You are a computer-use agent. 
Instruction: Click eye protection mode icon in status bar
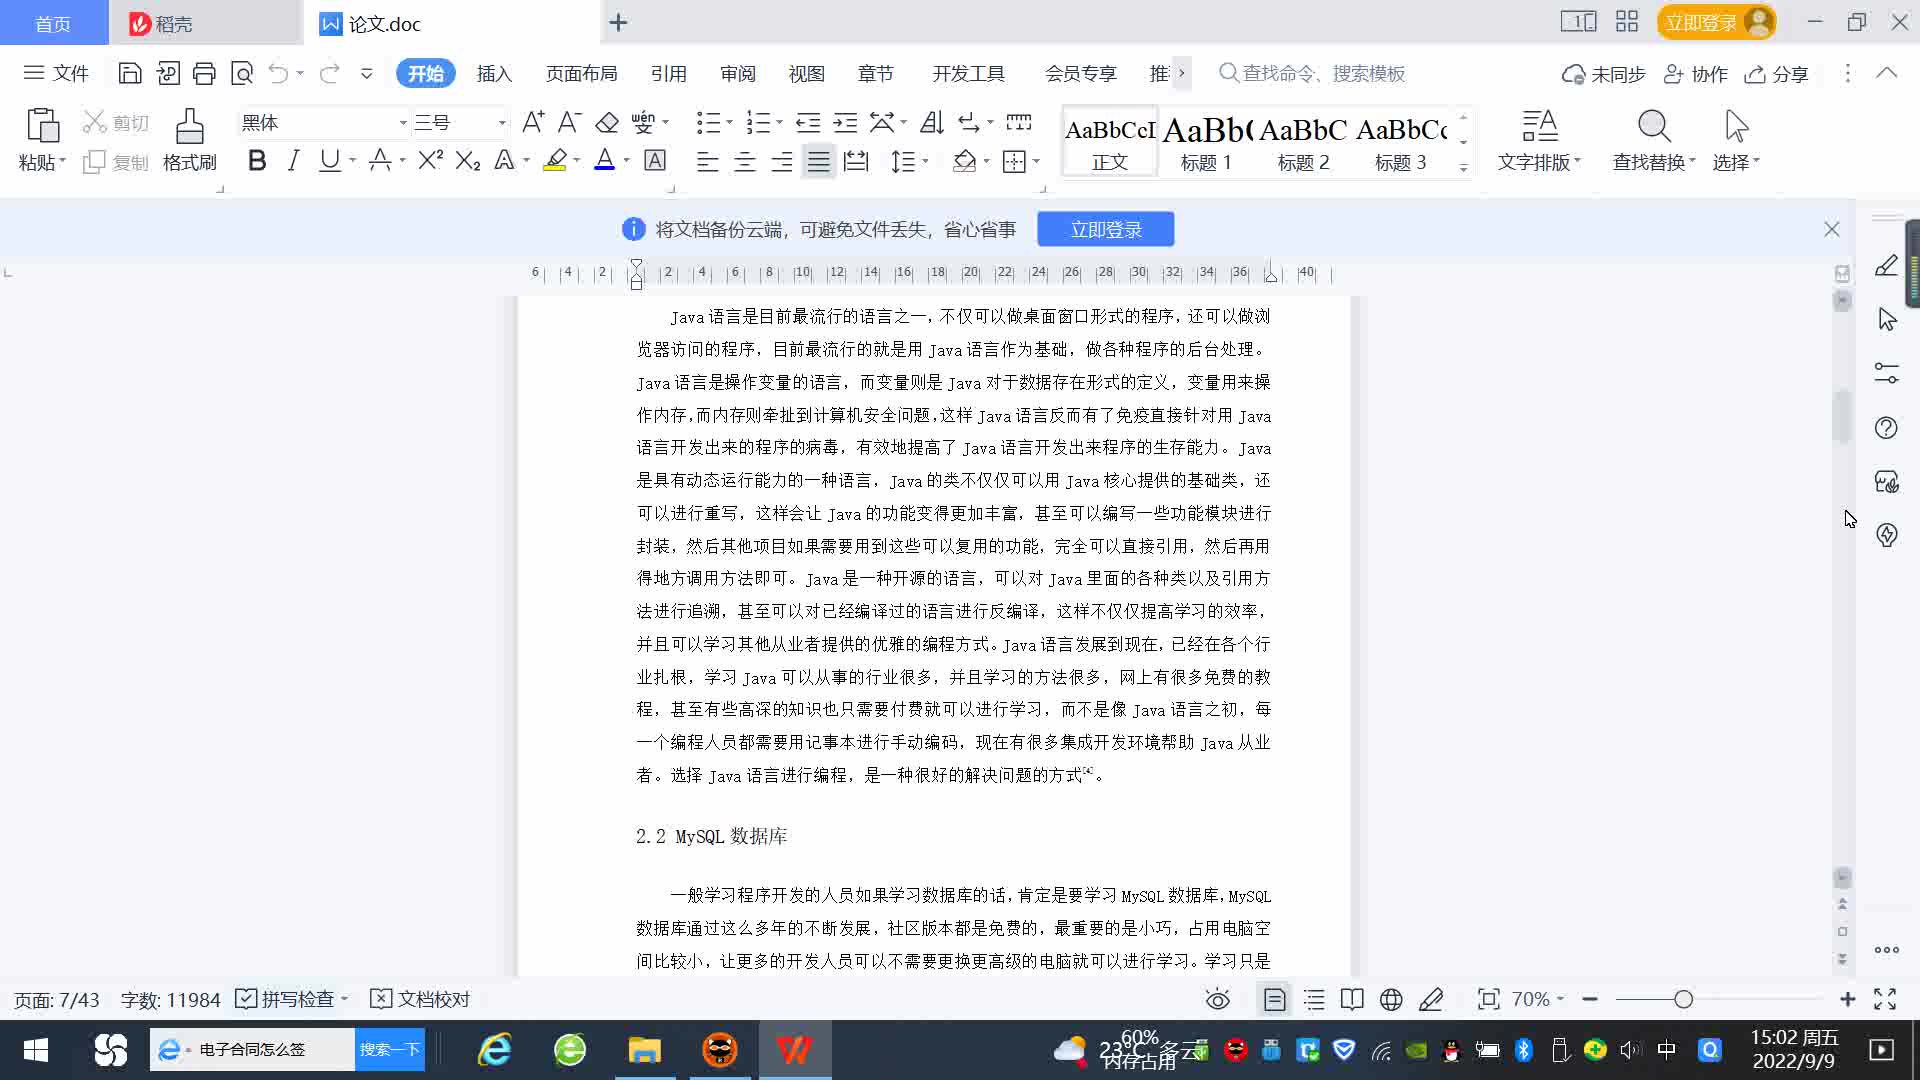click(1217, 999)
